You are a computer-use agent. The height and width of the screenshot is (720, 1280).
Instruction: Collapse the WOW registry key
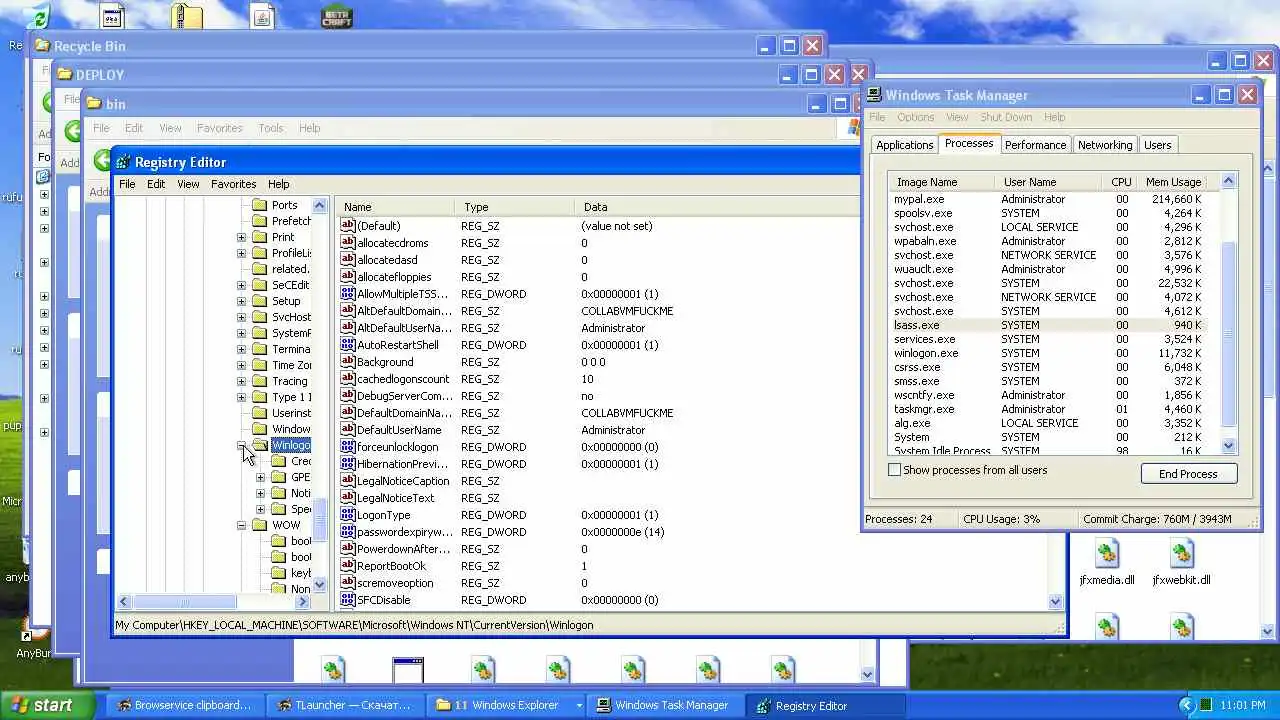tap(242, 525)
